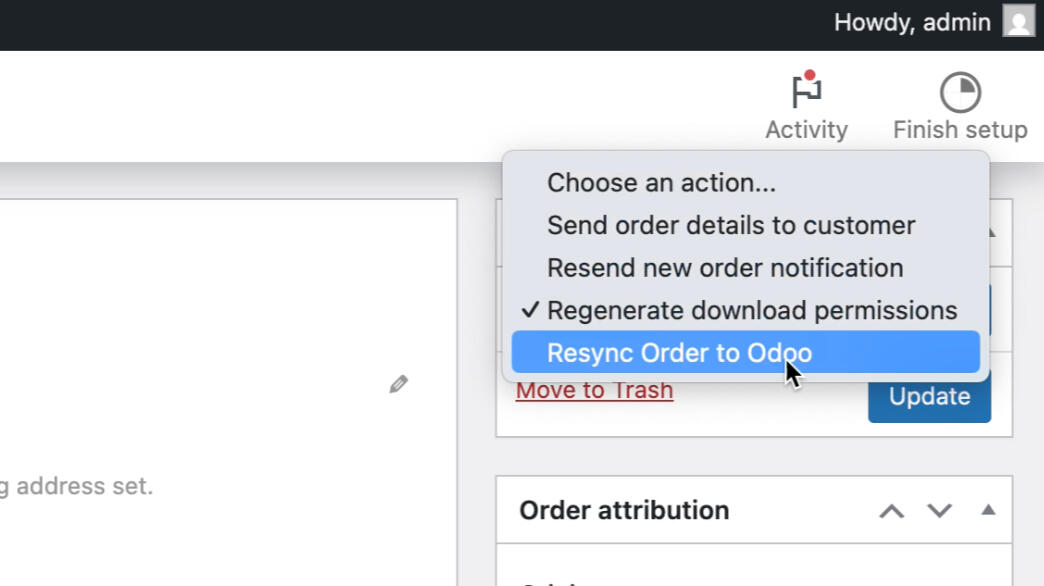Select 'Resync Order to Odoo' action
This screenshot has width=1044, height=586.
(679, 353)
